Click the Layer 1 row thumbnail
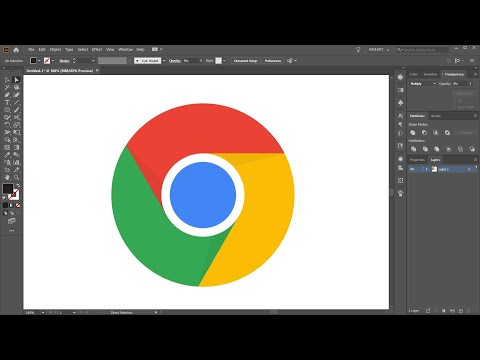 click(434, 169)
